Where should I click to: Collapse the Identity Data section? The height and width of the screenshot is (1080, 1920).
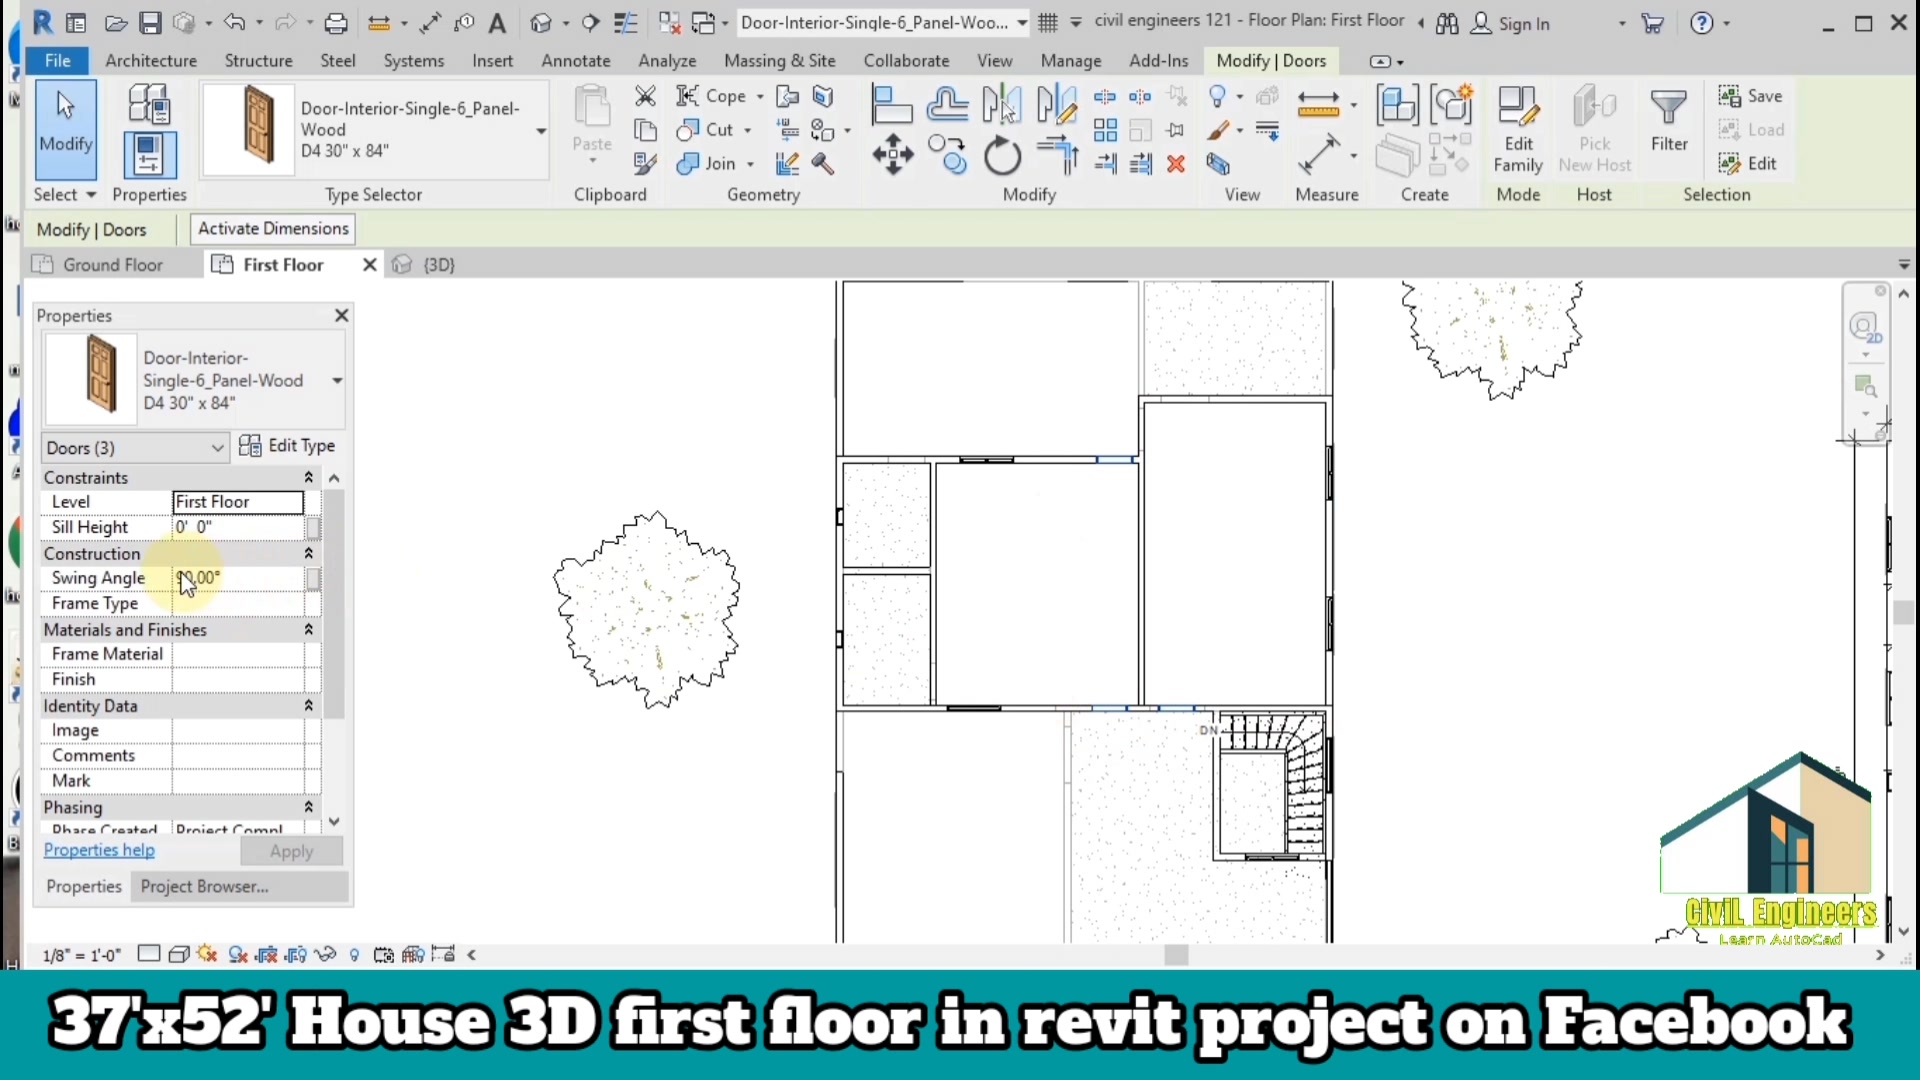point(309,706)
